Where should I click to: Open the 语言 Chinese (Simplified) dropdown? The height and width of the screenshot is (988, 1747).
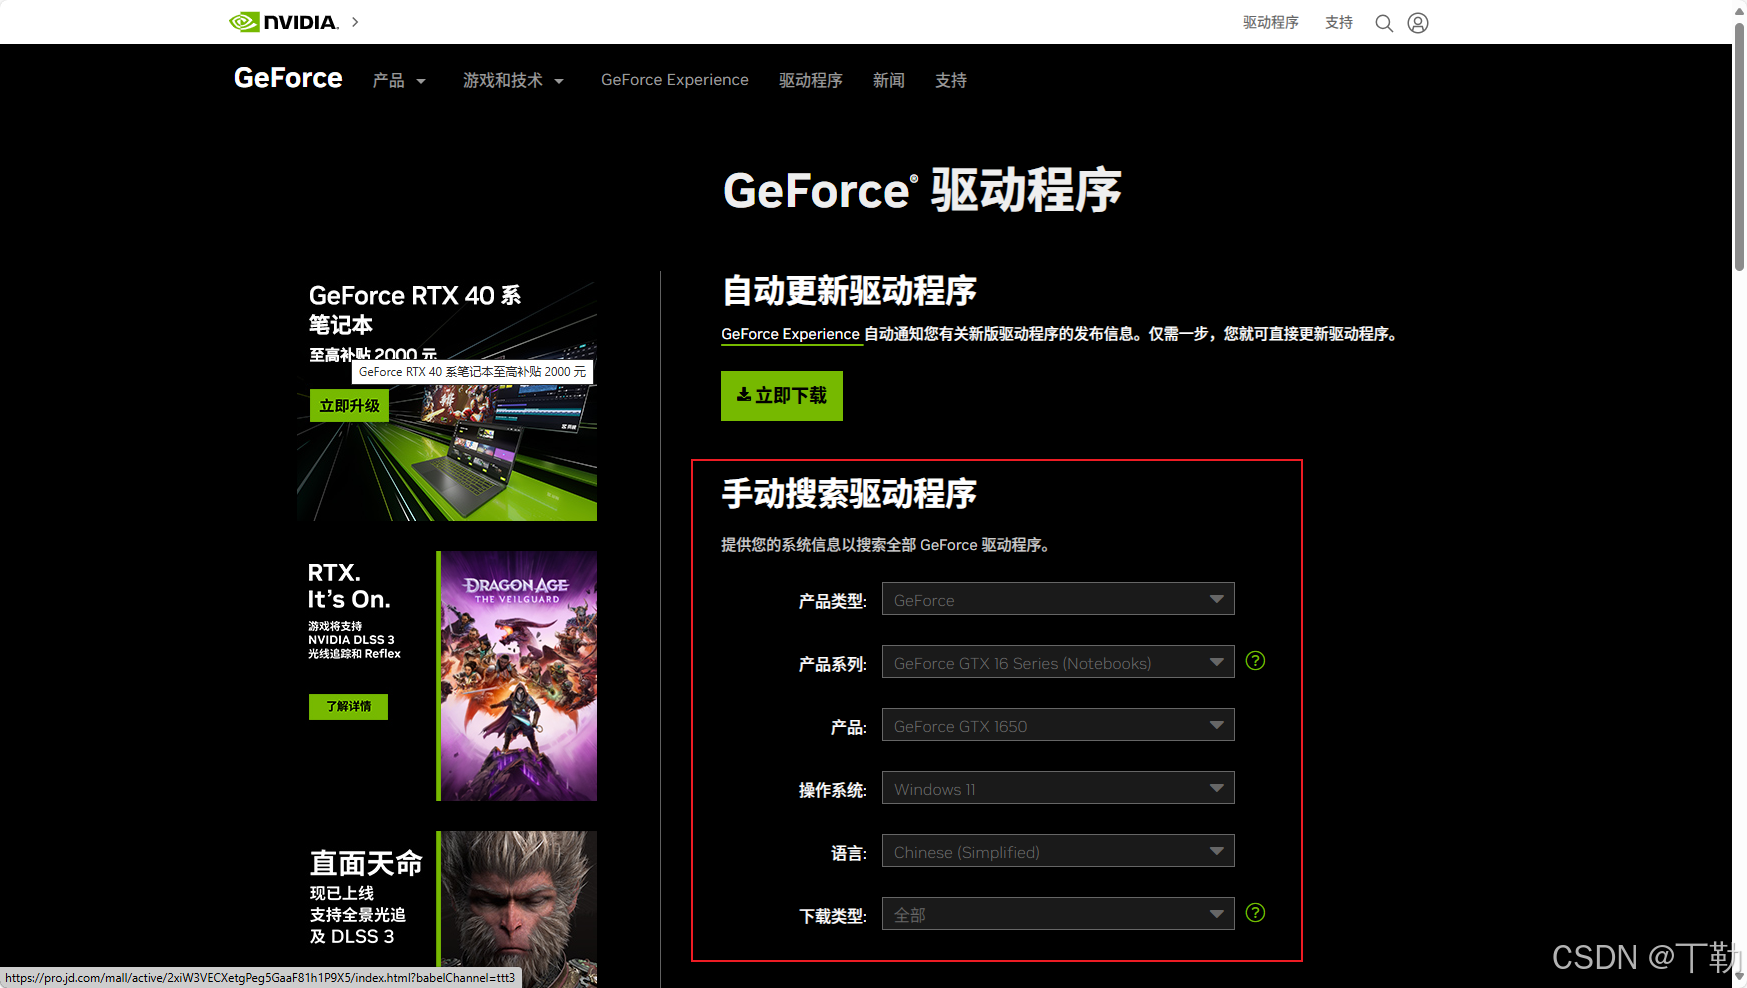pos(1058,851)
